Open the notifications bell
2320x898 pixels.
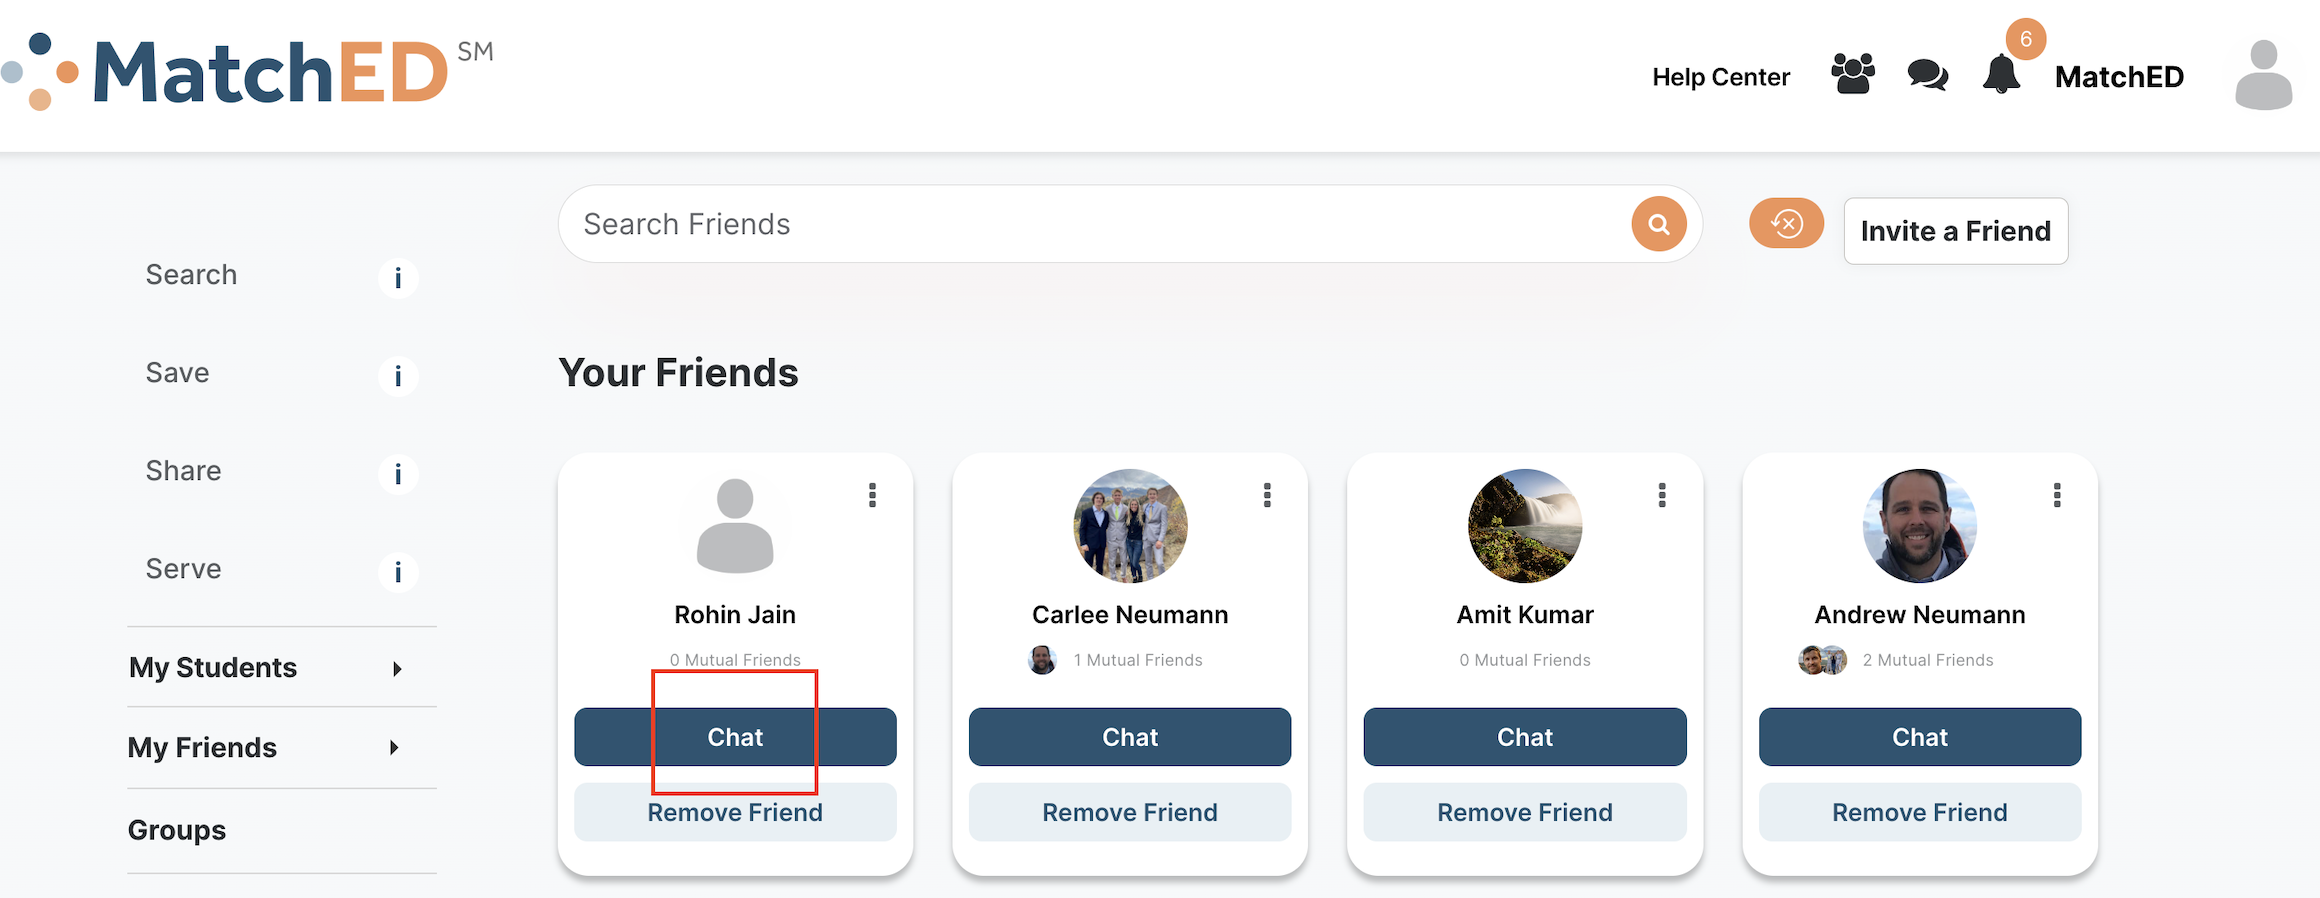(x=2001, y=75)
